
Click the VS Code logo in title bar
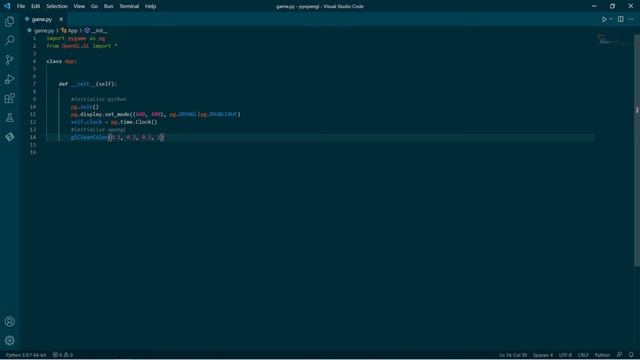[x=7, y=6]
